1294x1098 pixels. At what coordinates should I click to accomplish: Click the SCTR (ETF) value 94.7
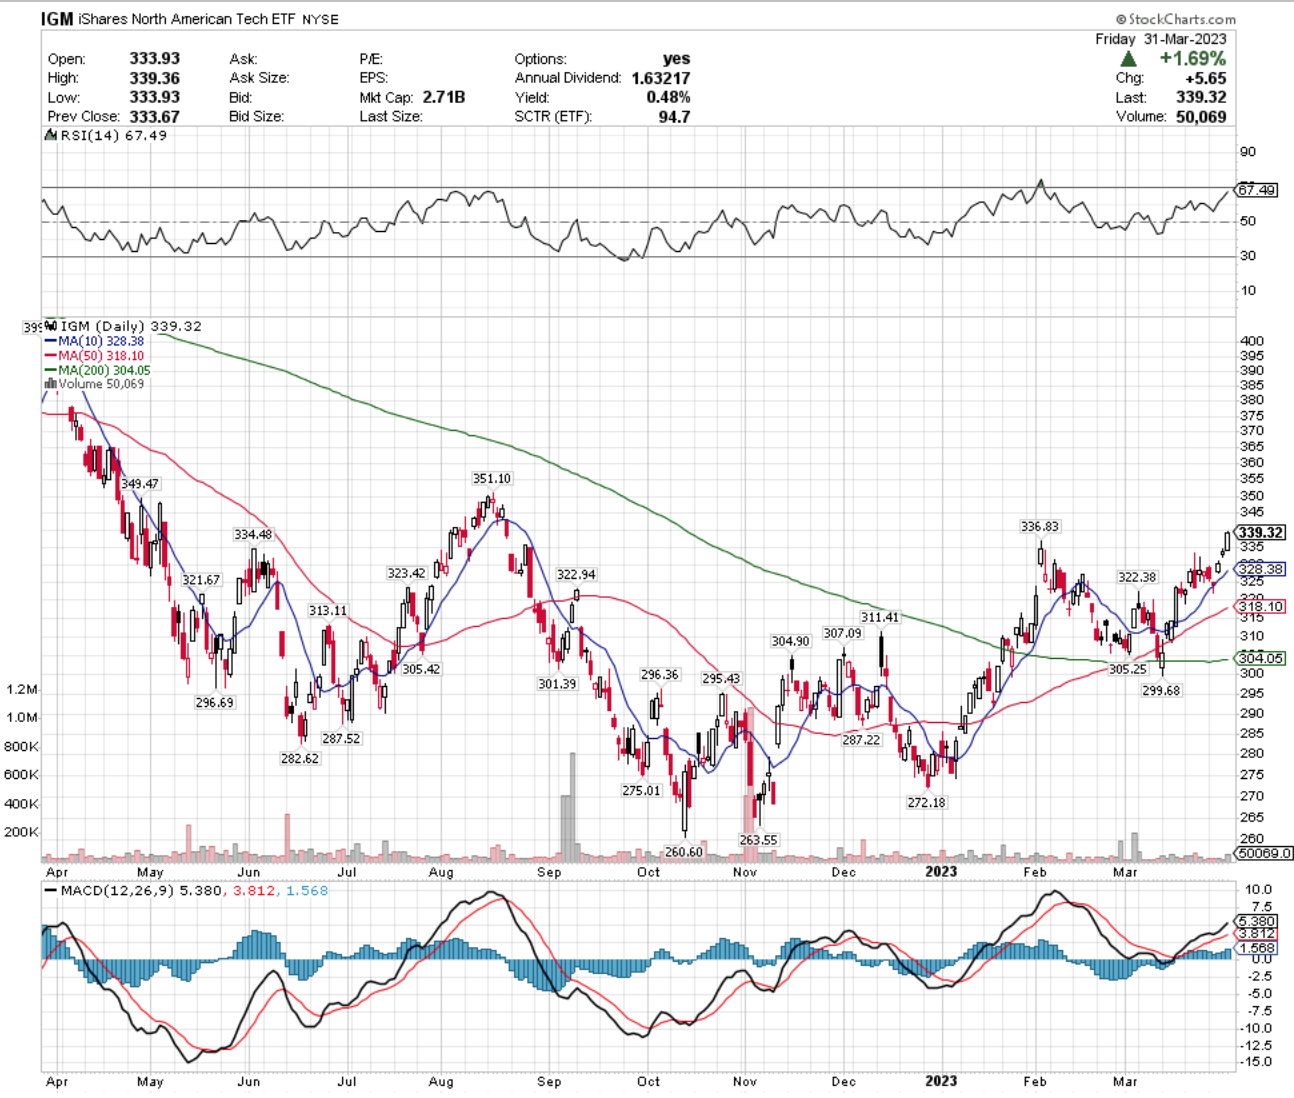click(x=675, y=116)
